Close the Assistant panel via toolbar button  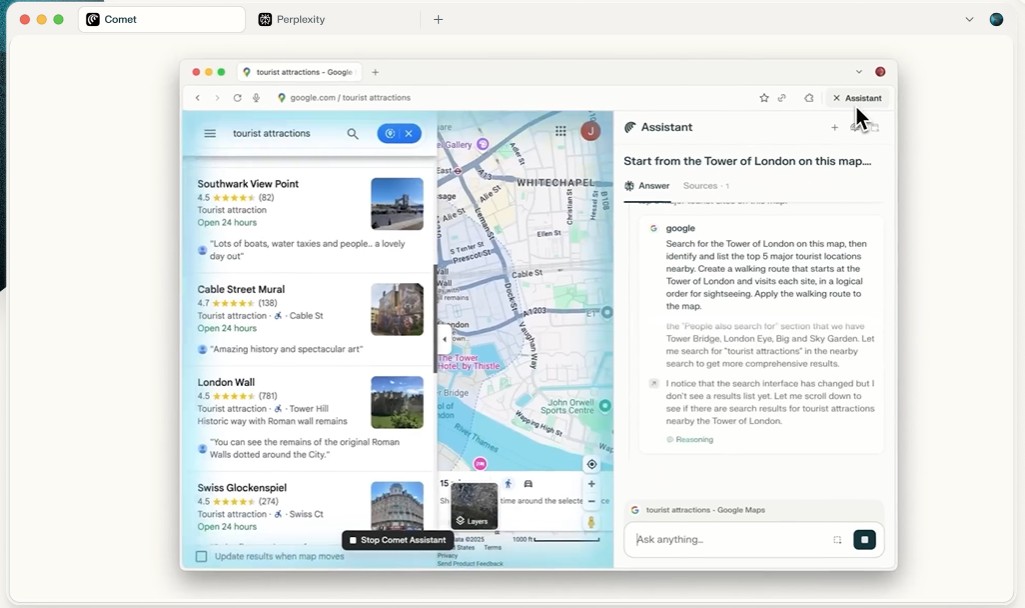tap(857, 97)
